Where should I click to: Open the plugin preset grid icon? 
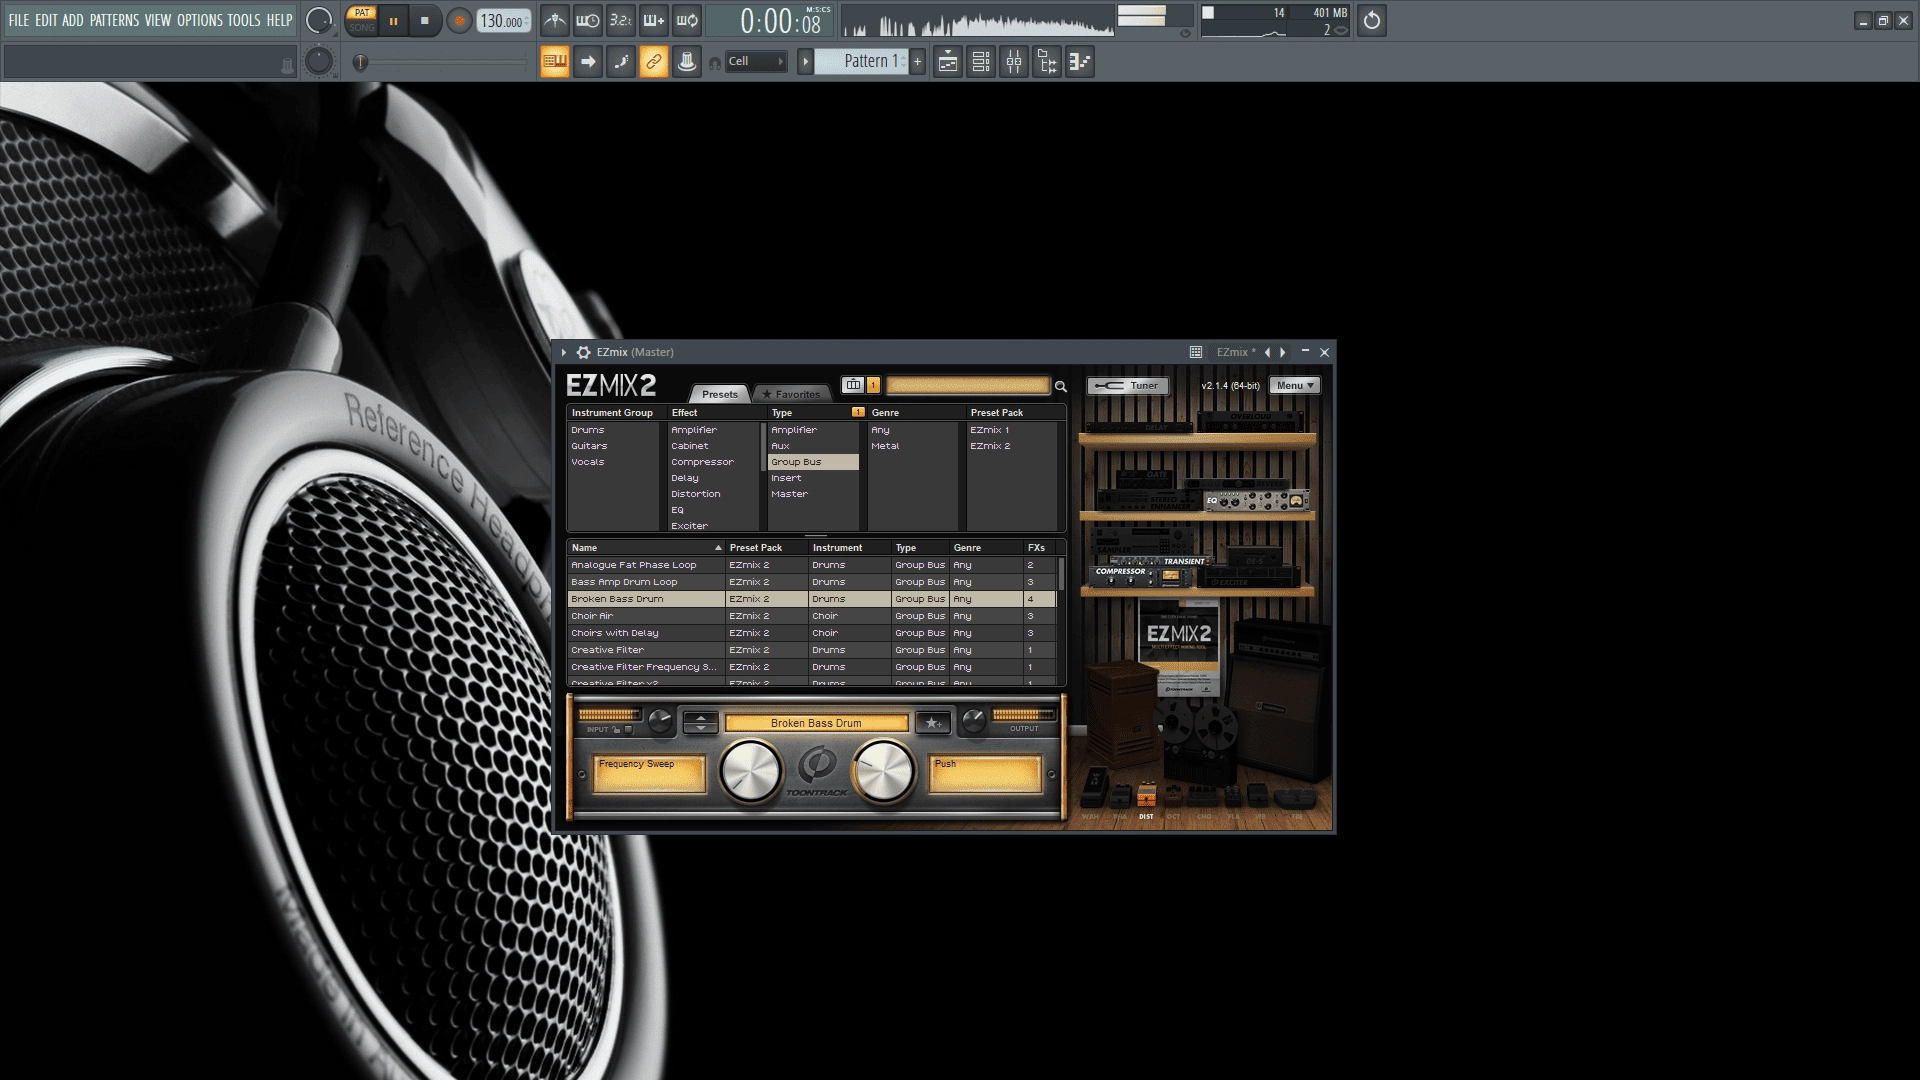(x=1195, y=352)
